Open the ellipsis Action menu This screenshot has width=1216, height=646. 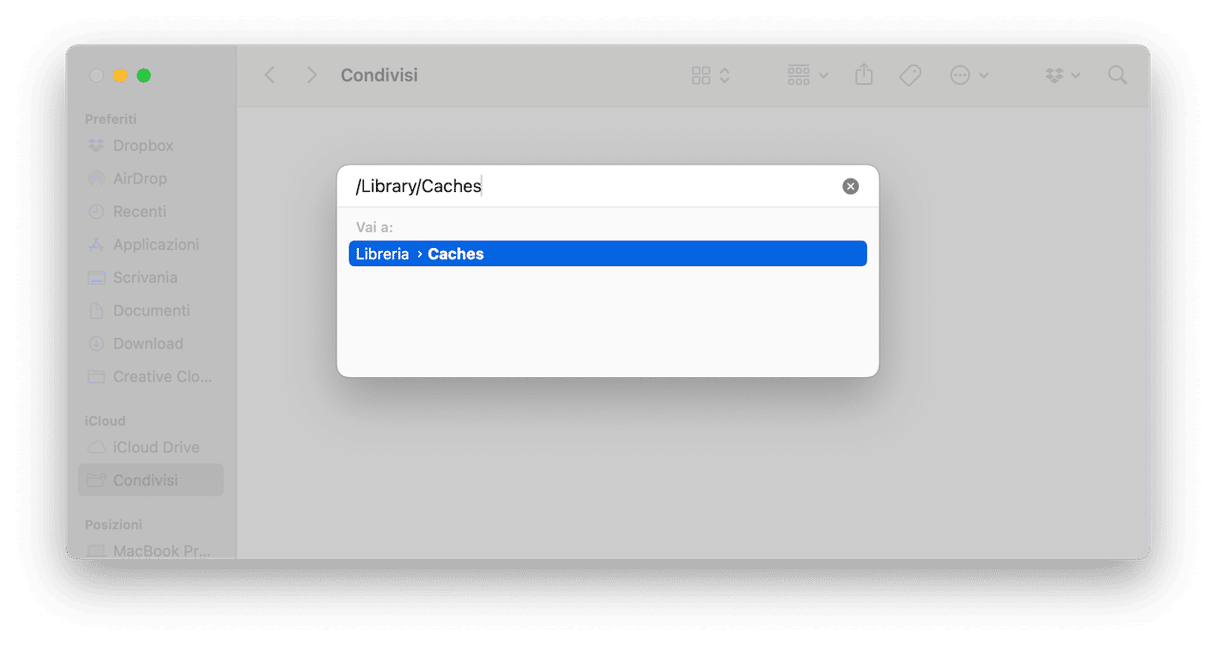(x=969, y=75)
